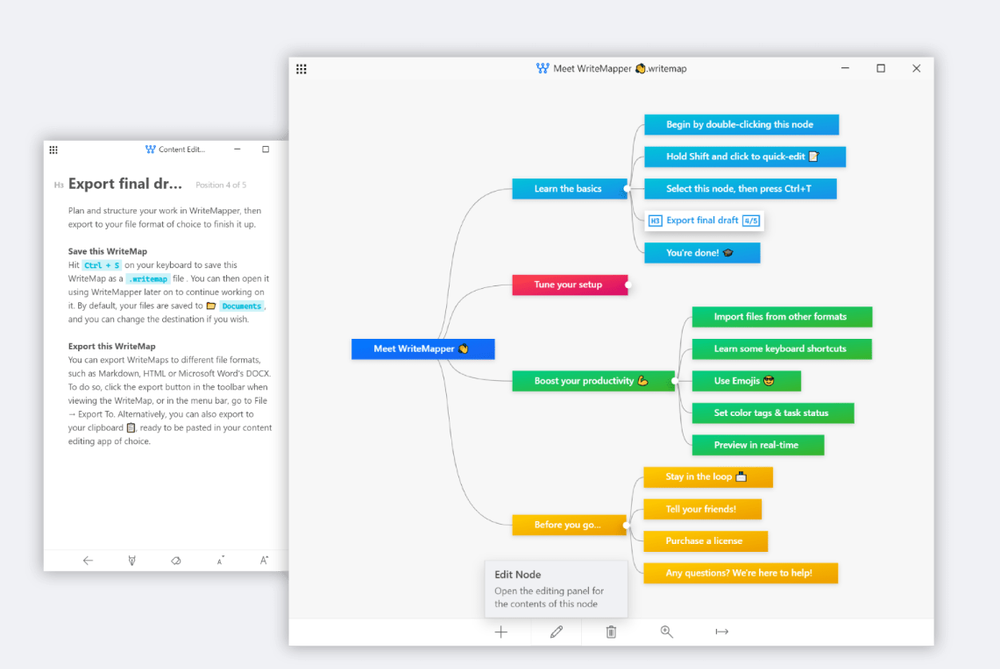Viewport: 1000px width, 669px height.
Task: Select Hold Shift and click to quick-edit node
Action: (745, 156)
